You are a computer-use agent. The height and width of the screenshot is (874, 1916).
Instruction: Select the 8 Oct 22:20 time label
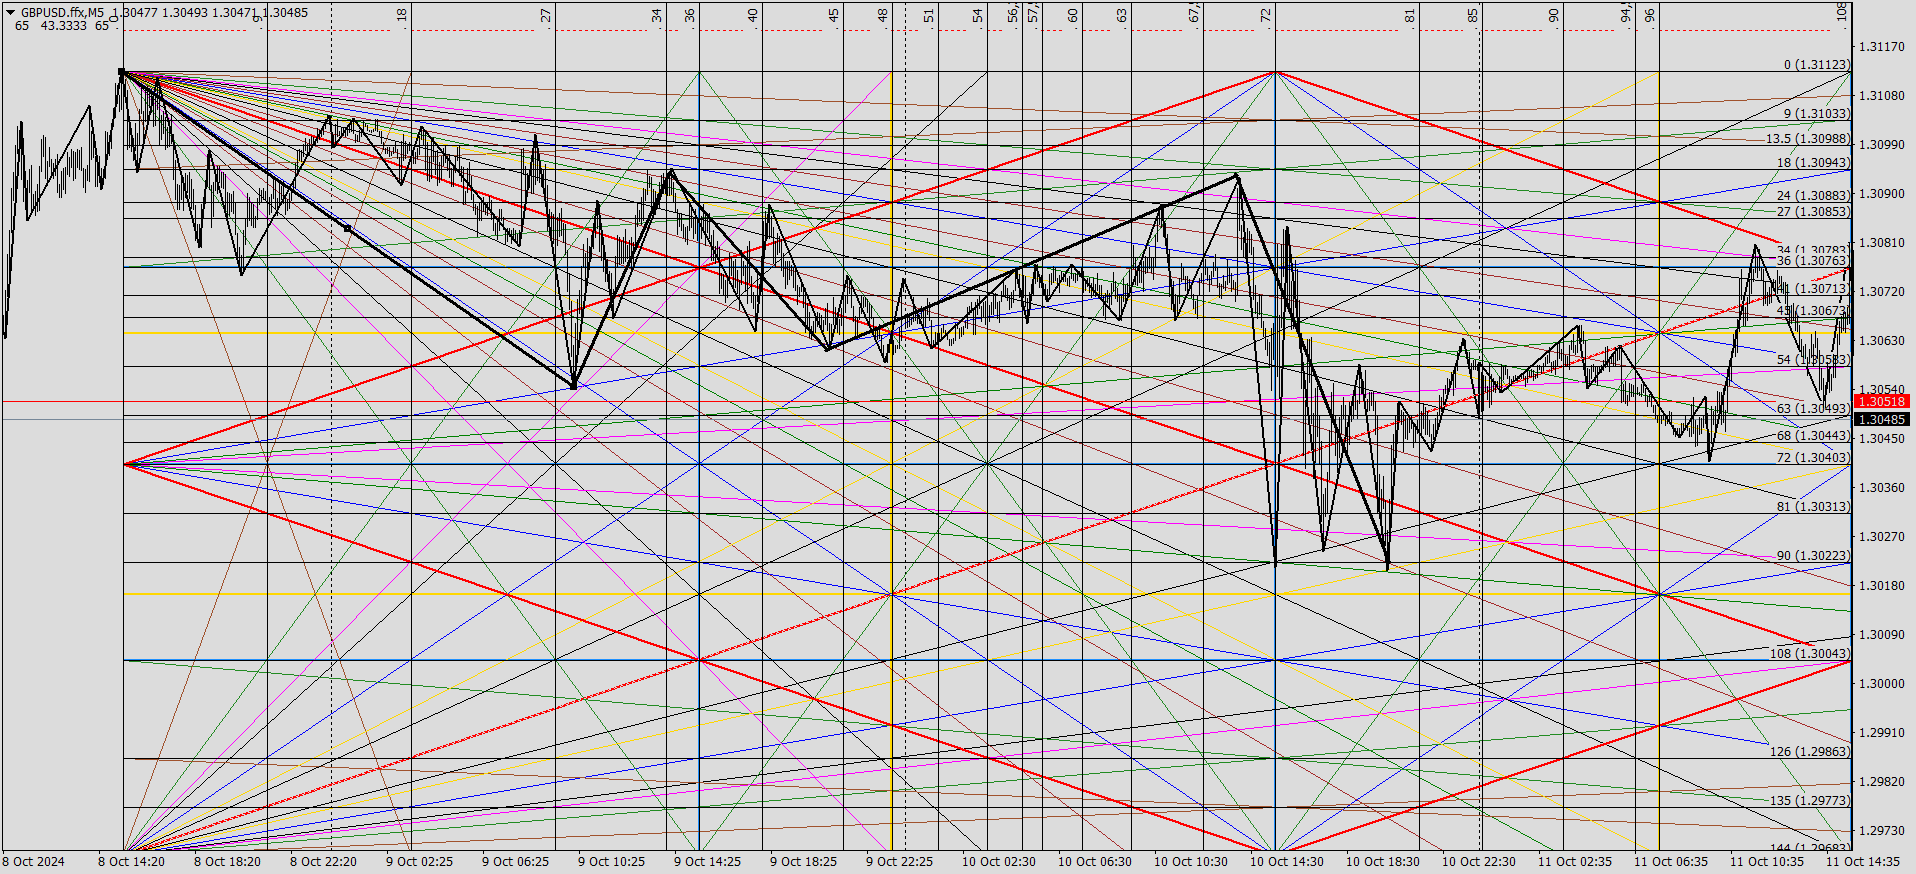[323, 862]
